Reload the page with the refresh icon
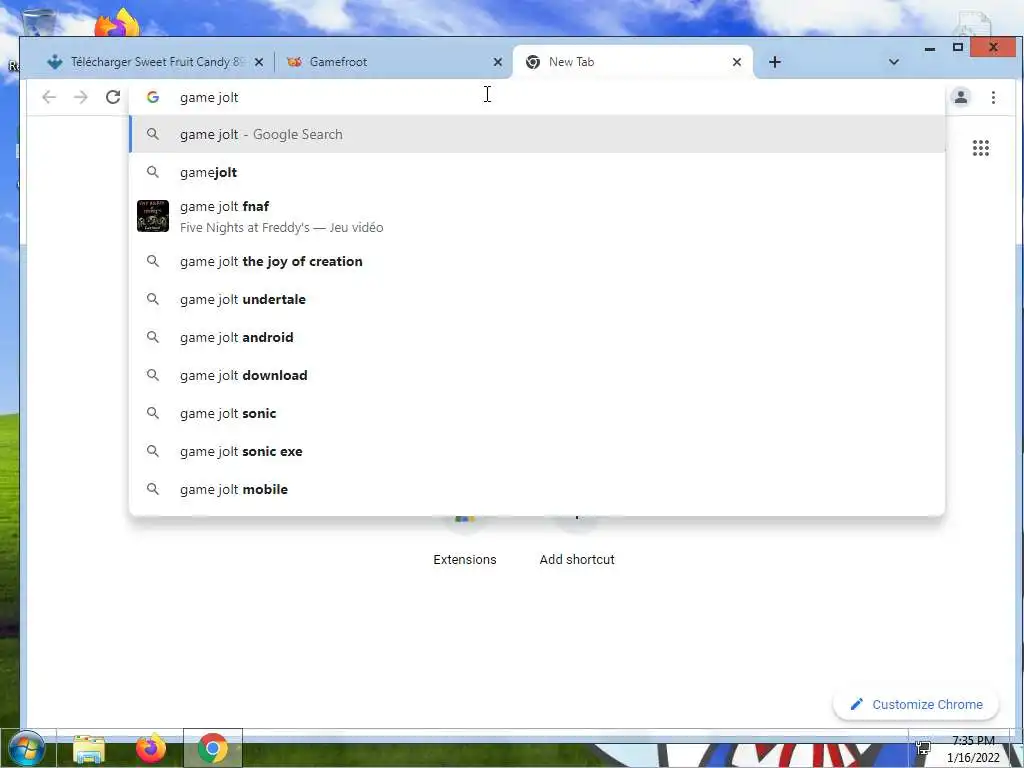1024x768 pixels. click(x=113, y=97)
